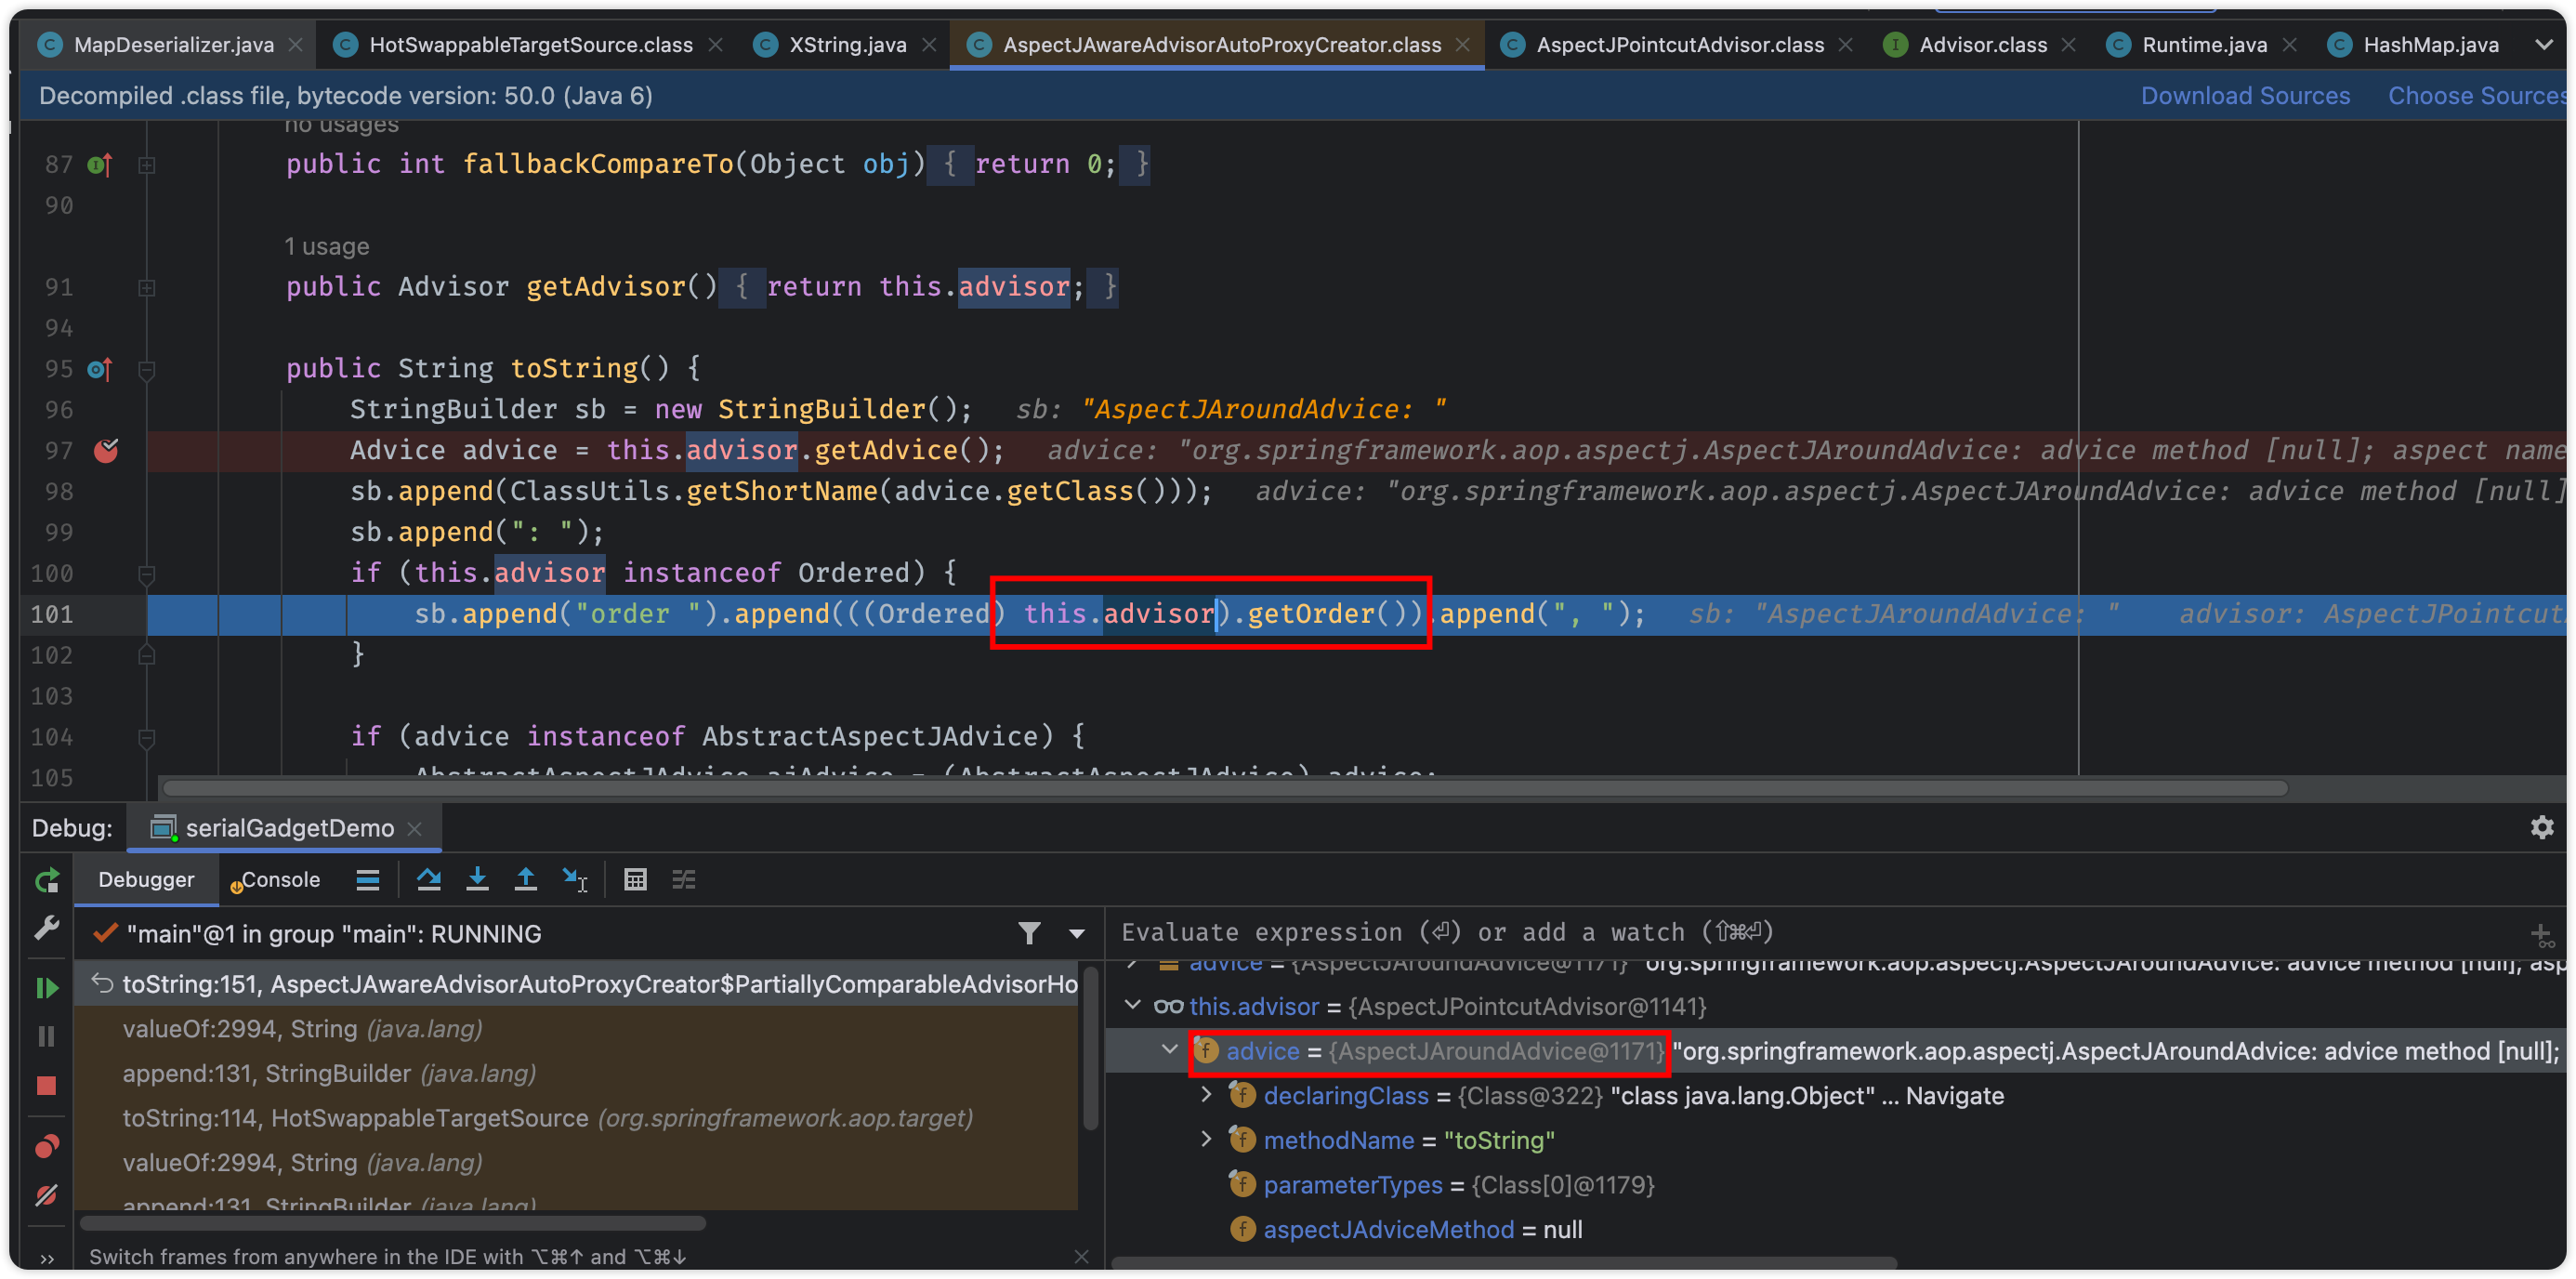
Task: Click the Step Out toolbar icon
Action: point(525,880)
